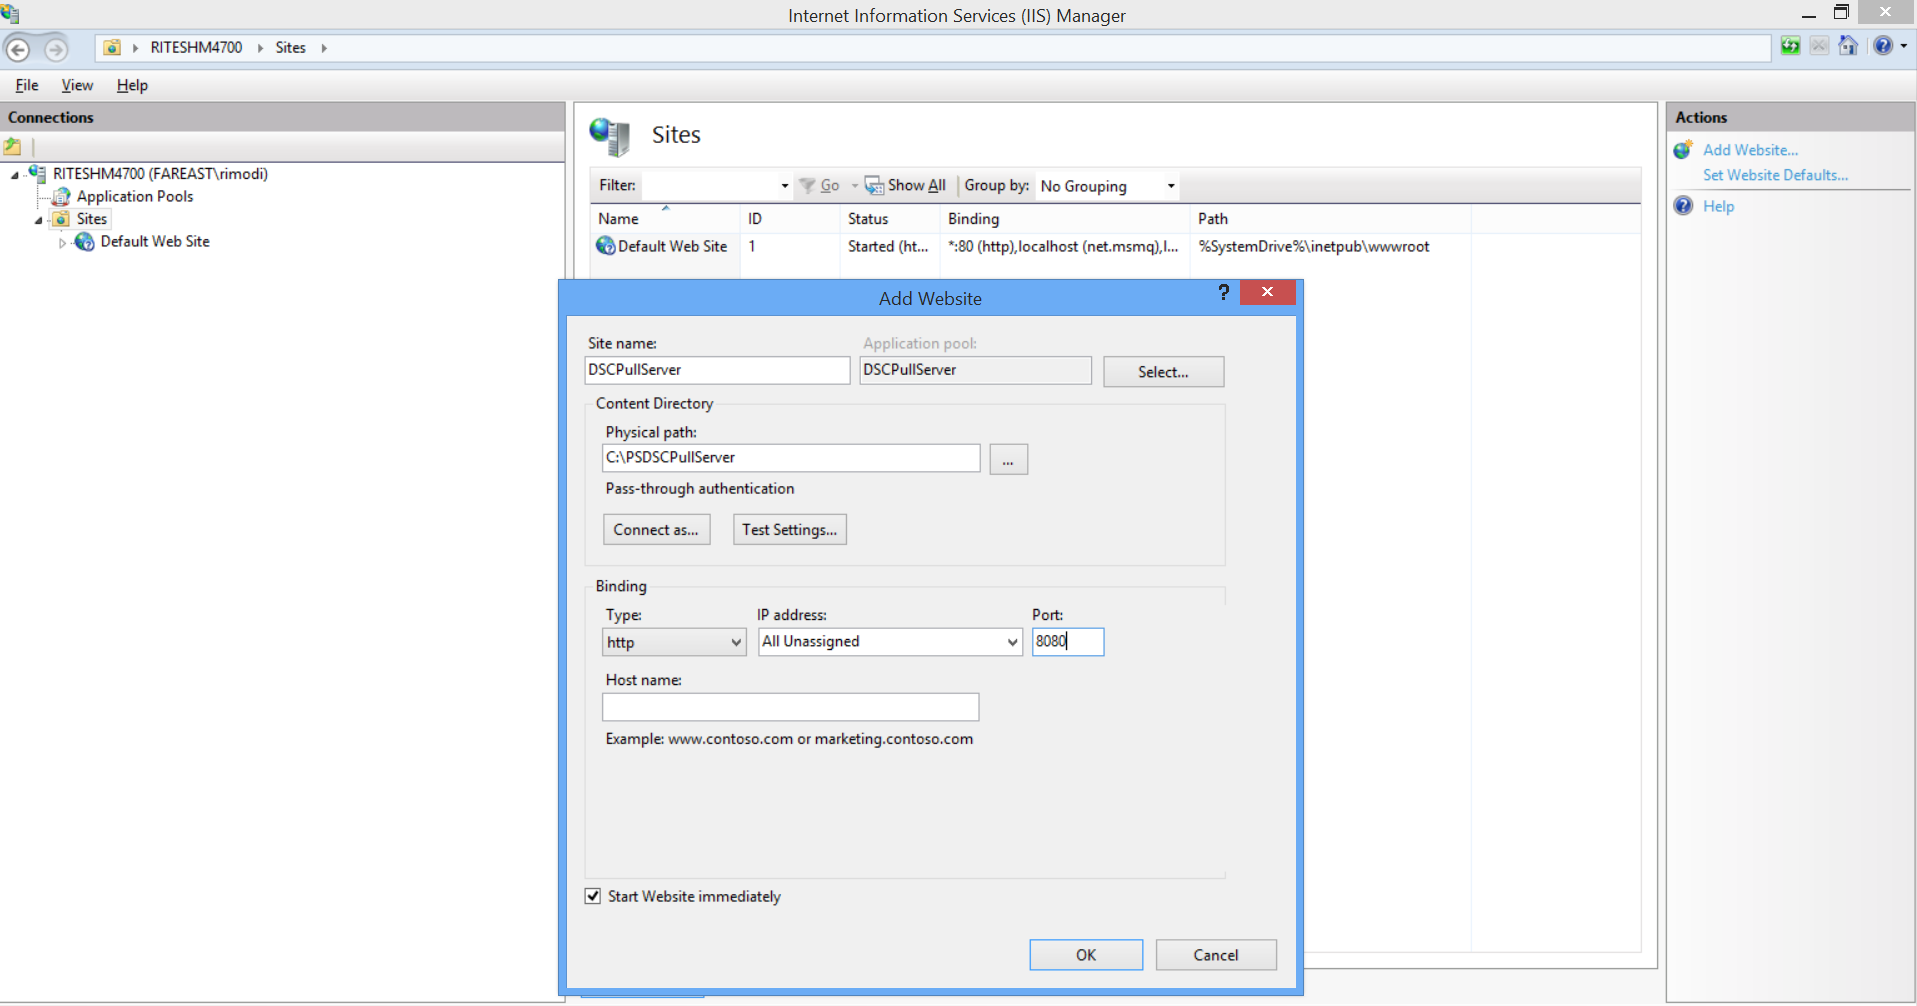Click the forward navigation arrow icon

point(56,48)
